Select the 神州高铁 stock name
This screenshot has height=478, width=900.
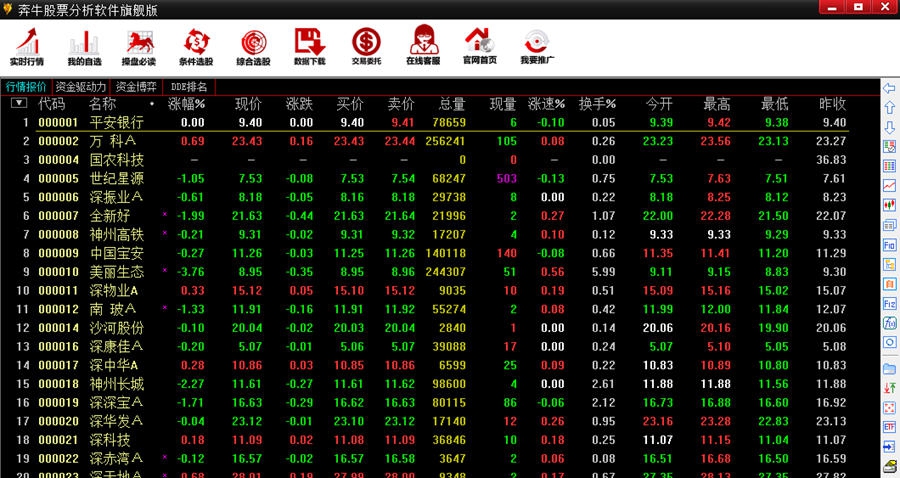(117, 235)
